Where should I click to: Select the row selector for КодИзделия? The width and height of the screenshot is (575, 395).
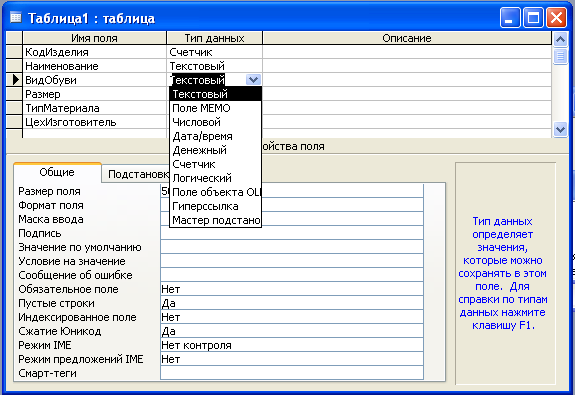click(14, 52)
